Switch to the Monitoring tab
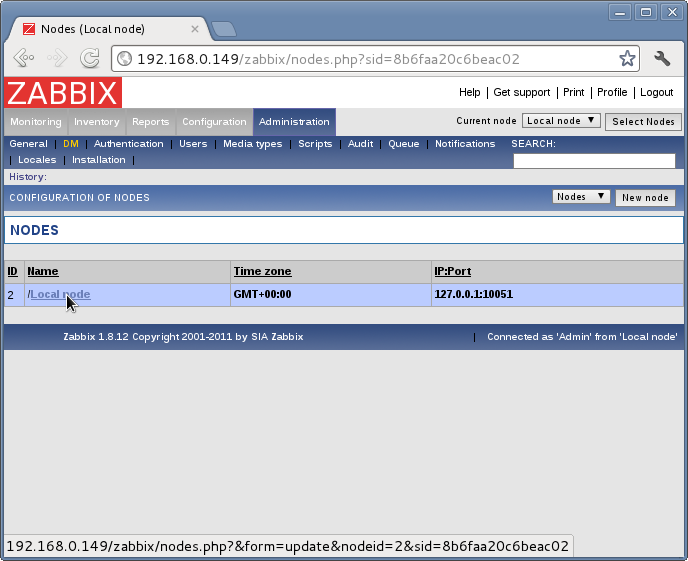The width and height of the screenshot is (688, 561). (36, 122)
